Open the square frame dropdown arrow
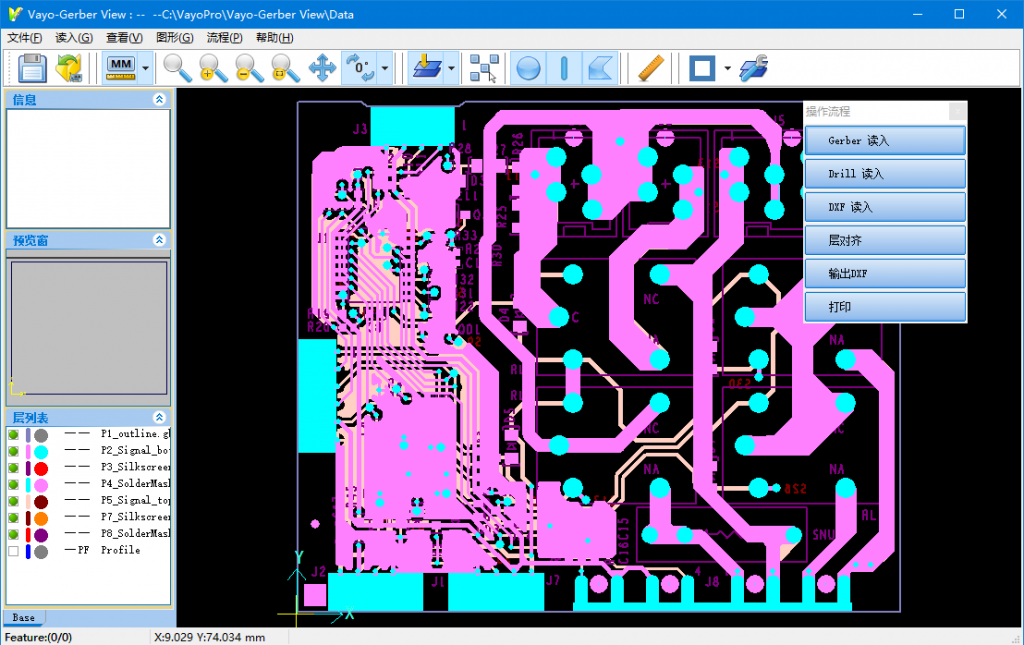1024x645 pixels. [x=727, y=68]
